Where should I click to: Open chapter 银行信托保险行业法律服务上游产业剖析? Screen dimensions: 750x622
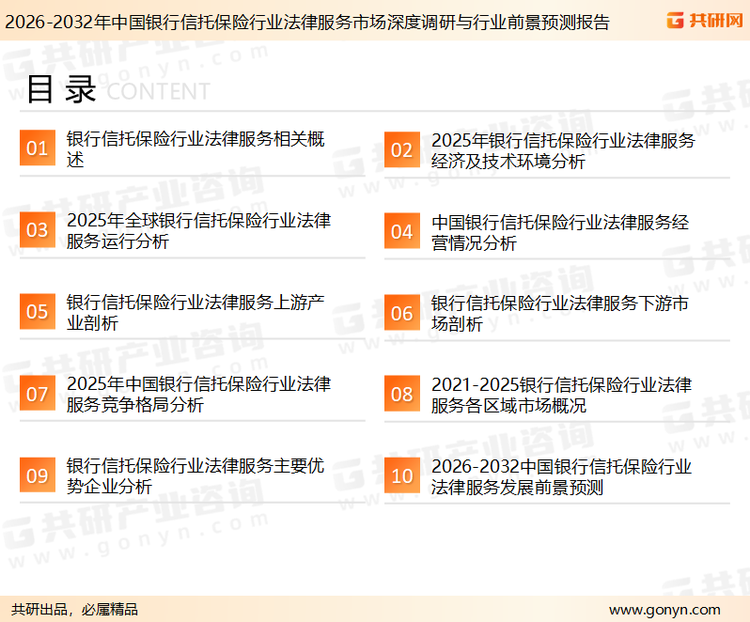click(x=195, y=312)
